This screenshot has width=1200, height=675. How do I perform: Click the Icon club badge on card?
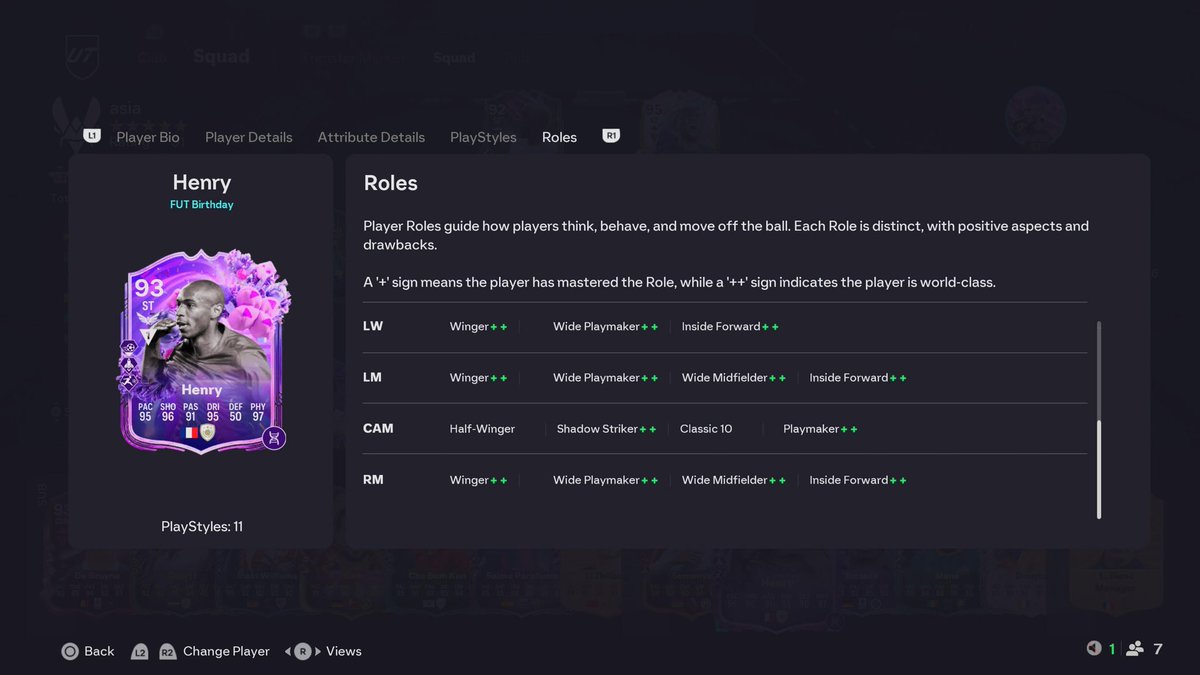pyautogui.click(x=208, y=432)
